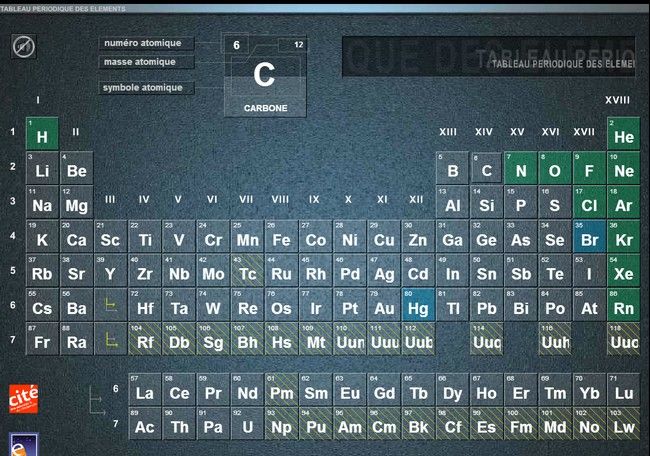Click the red Cité logo

coord(24,397)
